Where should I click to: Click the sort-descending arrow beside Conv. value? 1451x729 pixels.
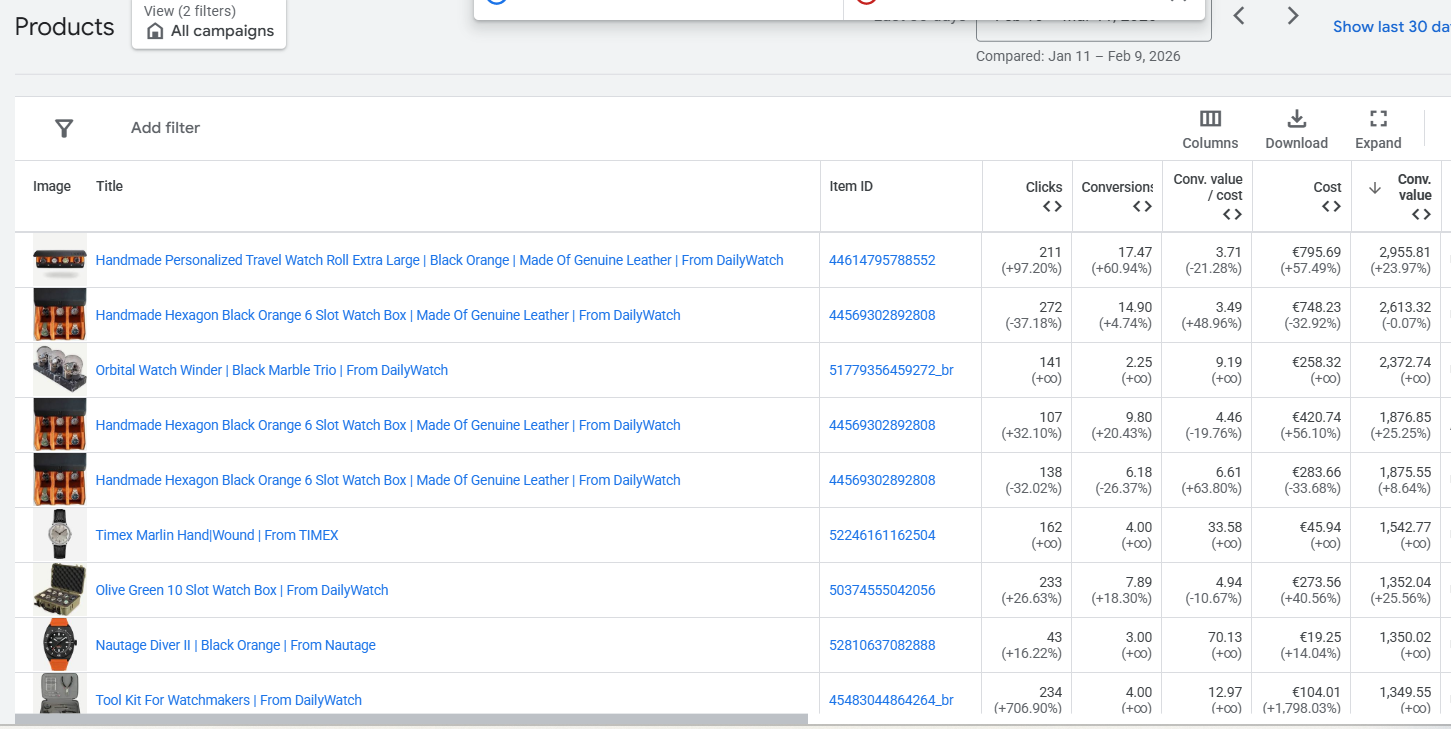tap(1375, 187)
